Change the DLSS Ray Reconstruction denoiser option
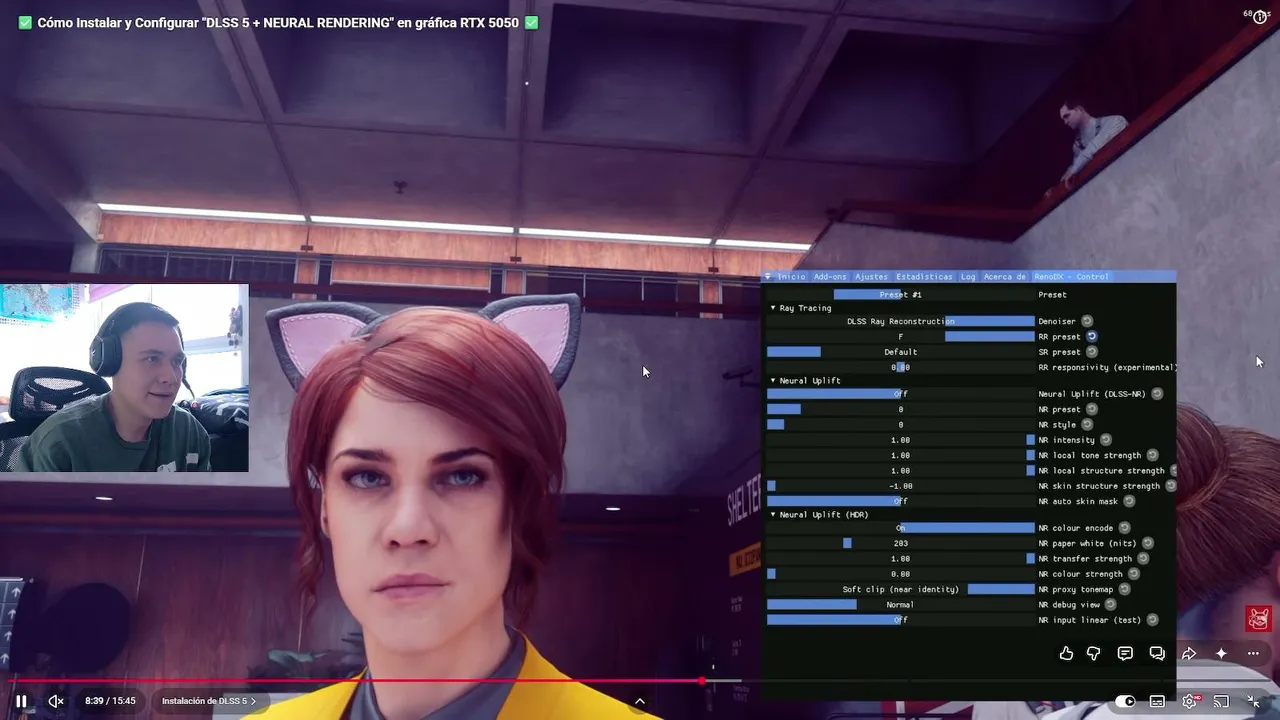This screenshot has height=720, width=1280. 901,321
